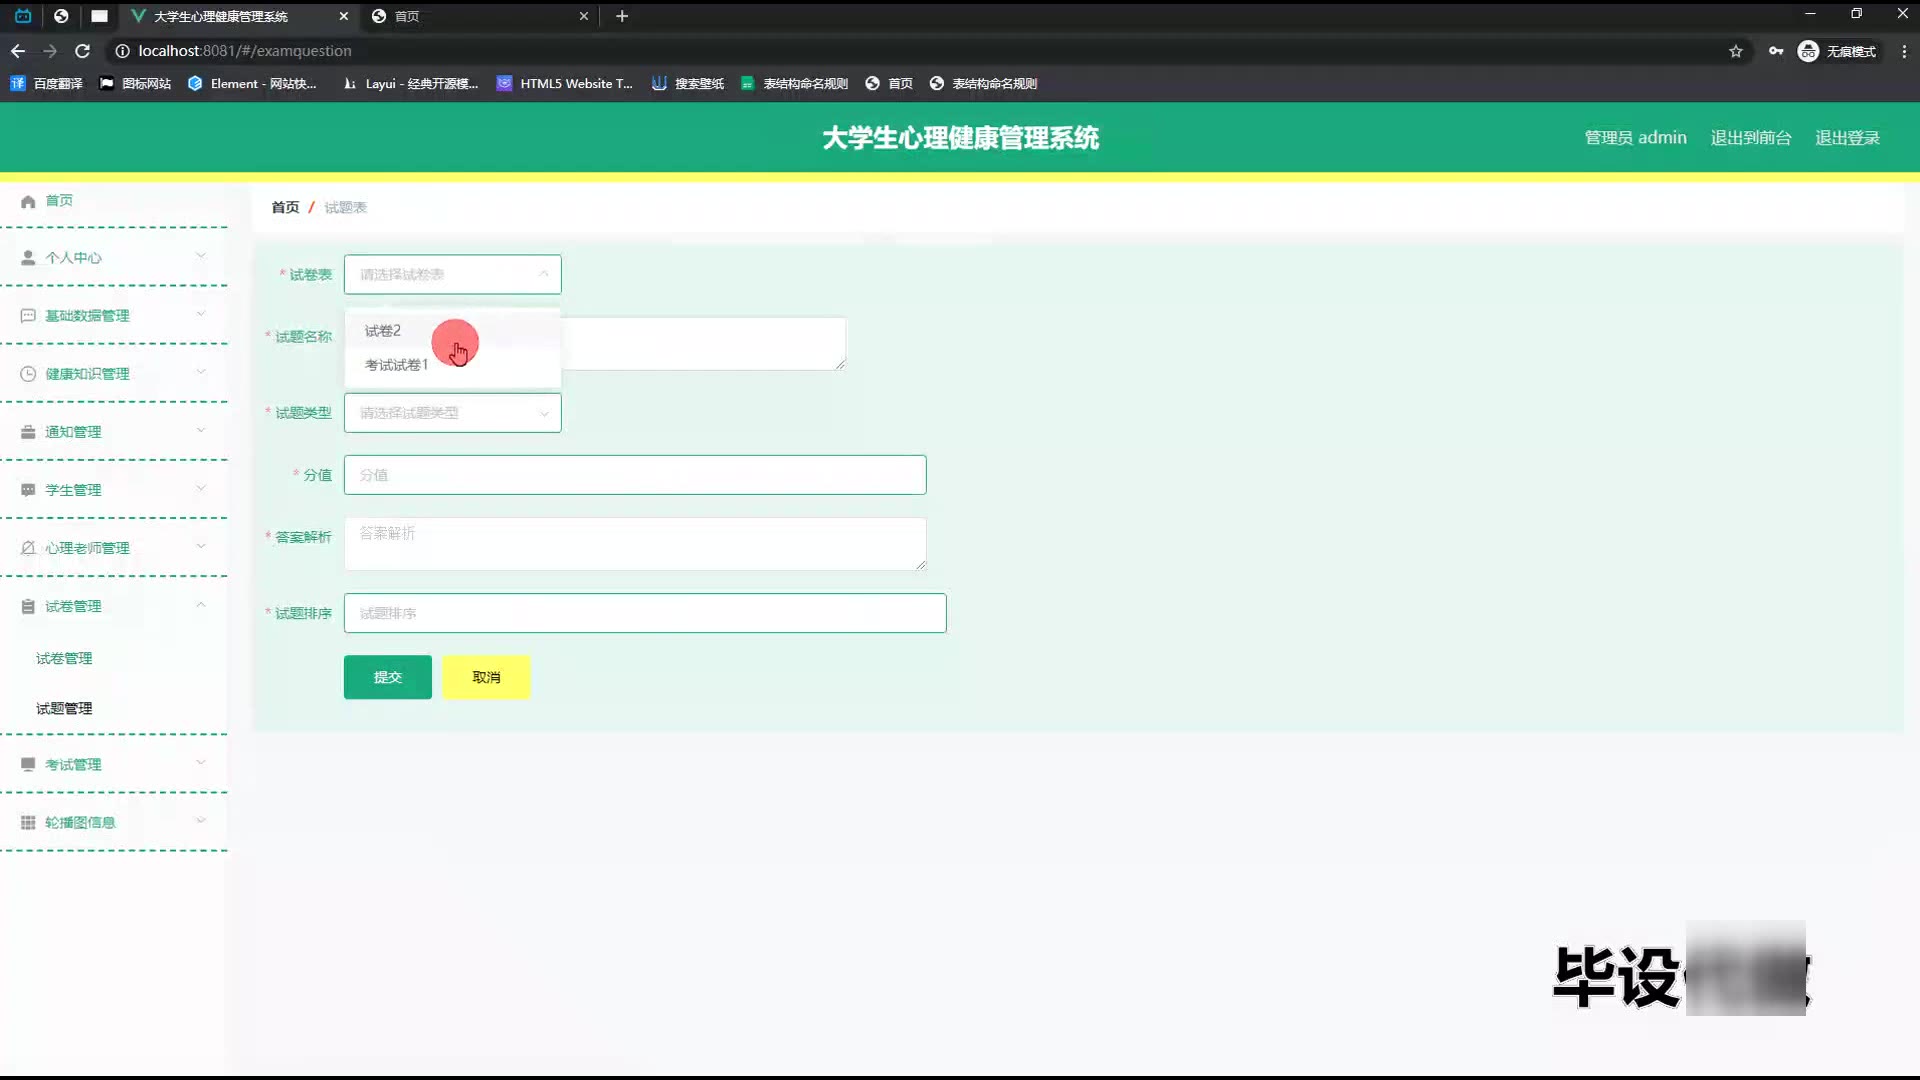Screen dimensions: 1920x1080
Task: Go back with the browser back arrow
Action: (18, 51)
